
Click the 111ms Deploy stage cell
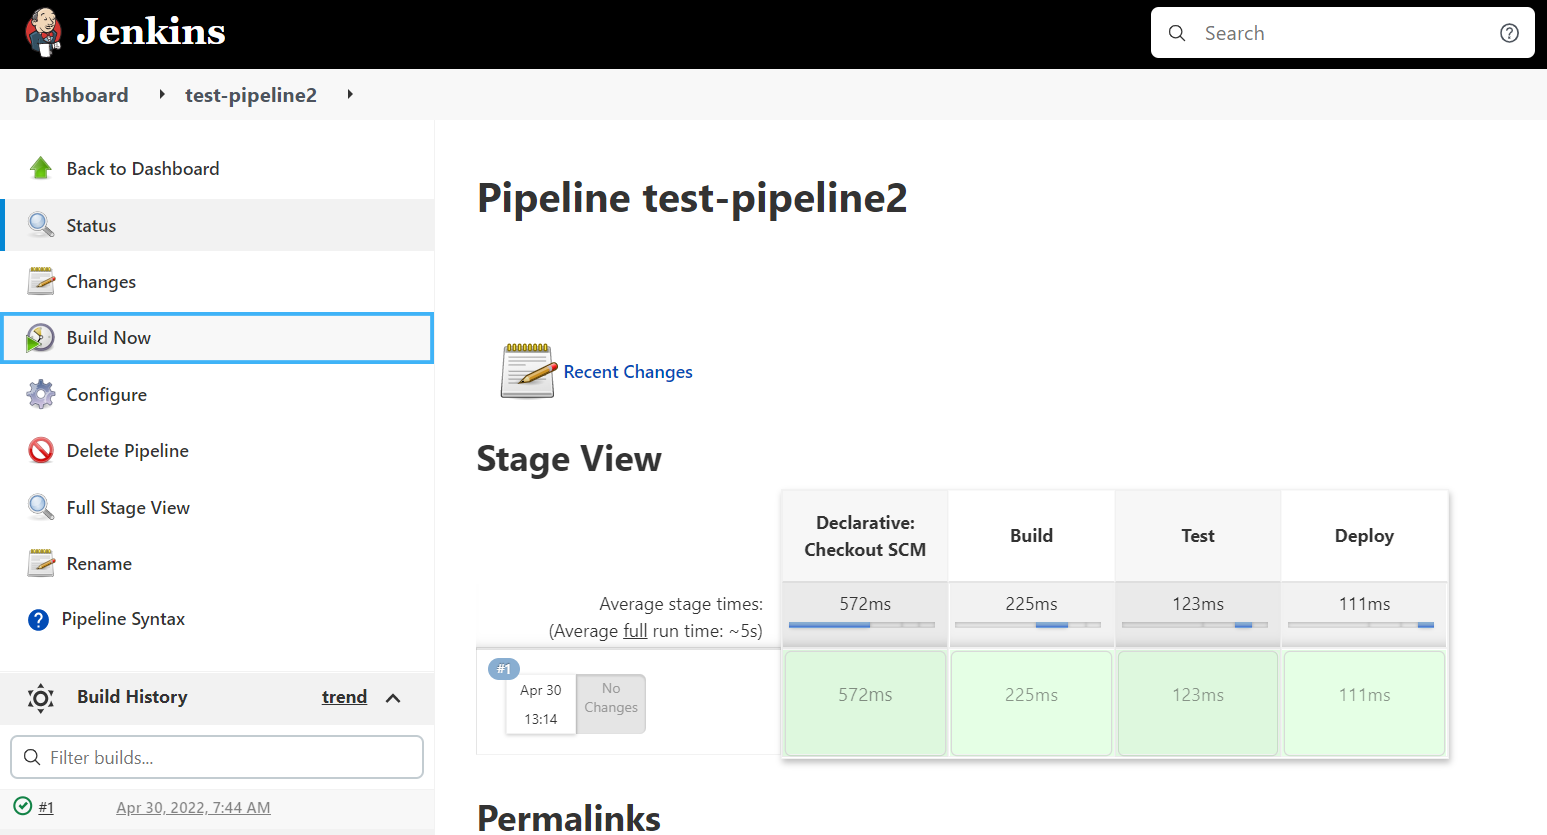(1364, 703)
